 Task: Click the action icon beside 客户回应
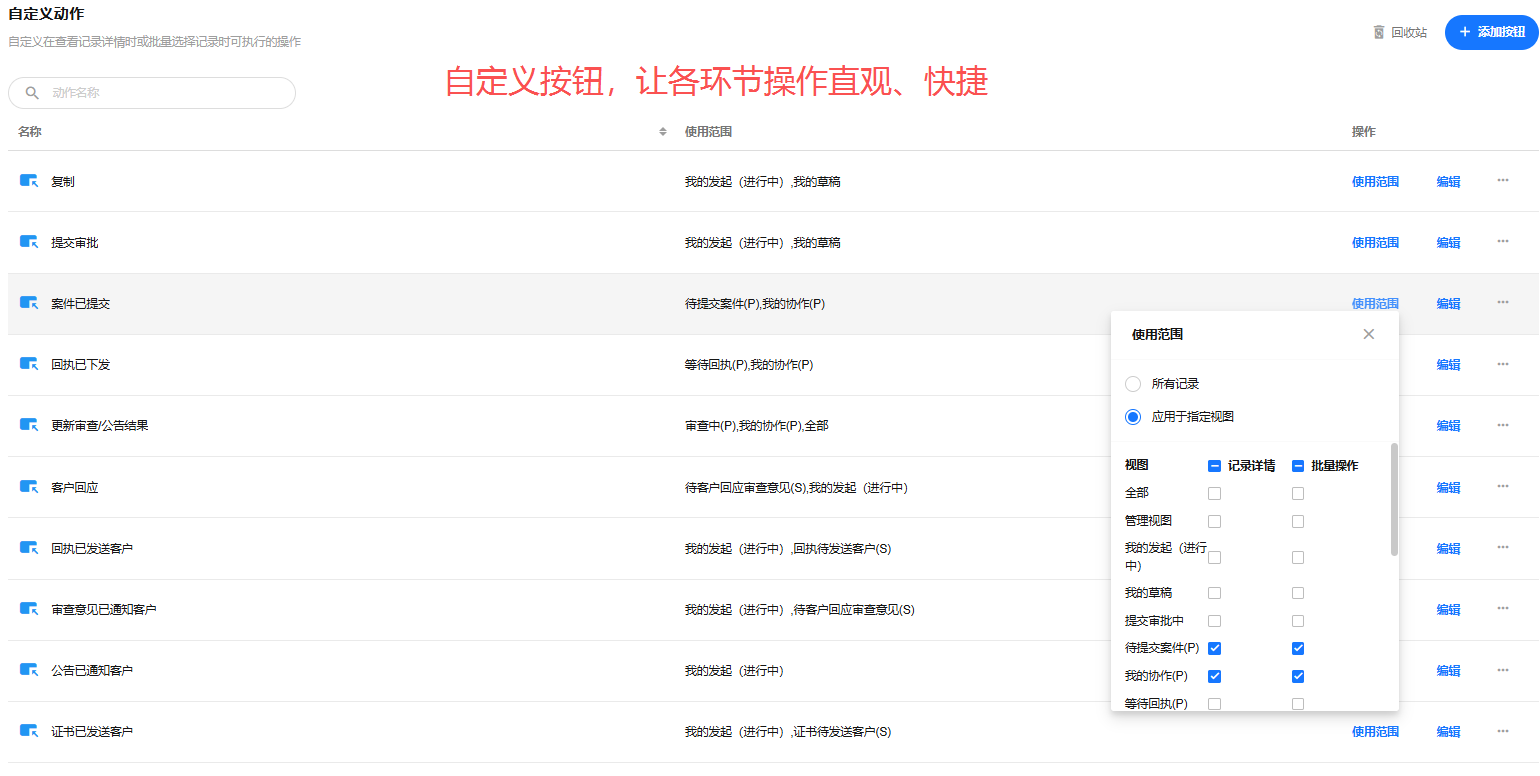click(x=29, y=487)
